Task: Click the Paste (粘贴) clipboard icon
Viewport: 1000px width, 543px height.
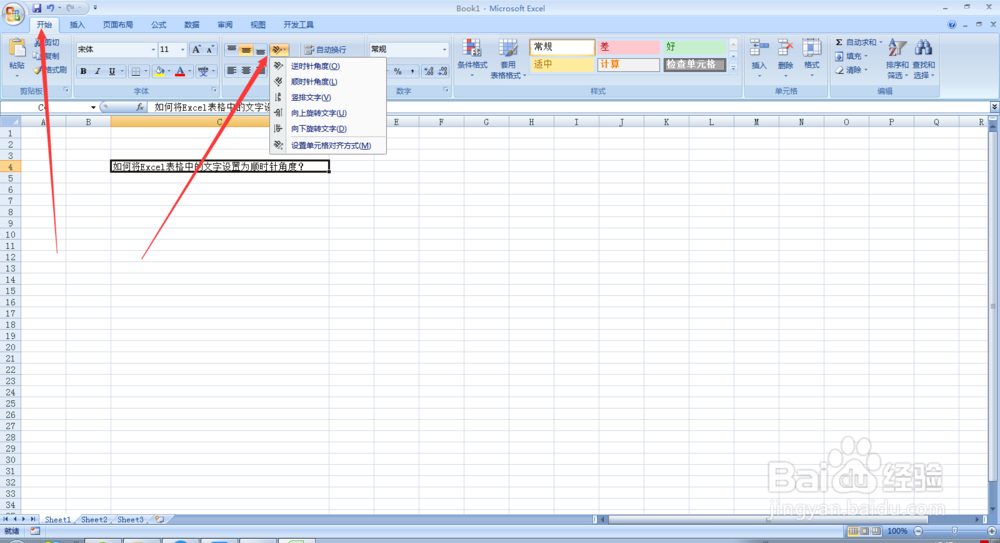Action: pyautogui.click(x=17, y=48)
